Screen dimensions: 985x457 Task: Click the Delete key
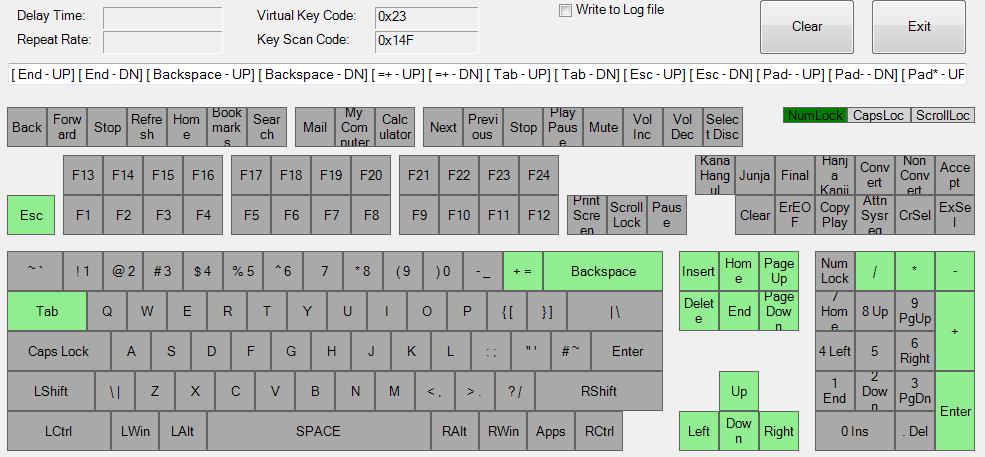point(699,311)
